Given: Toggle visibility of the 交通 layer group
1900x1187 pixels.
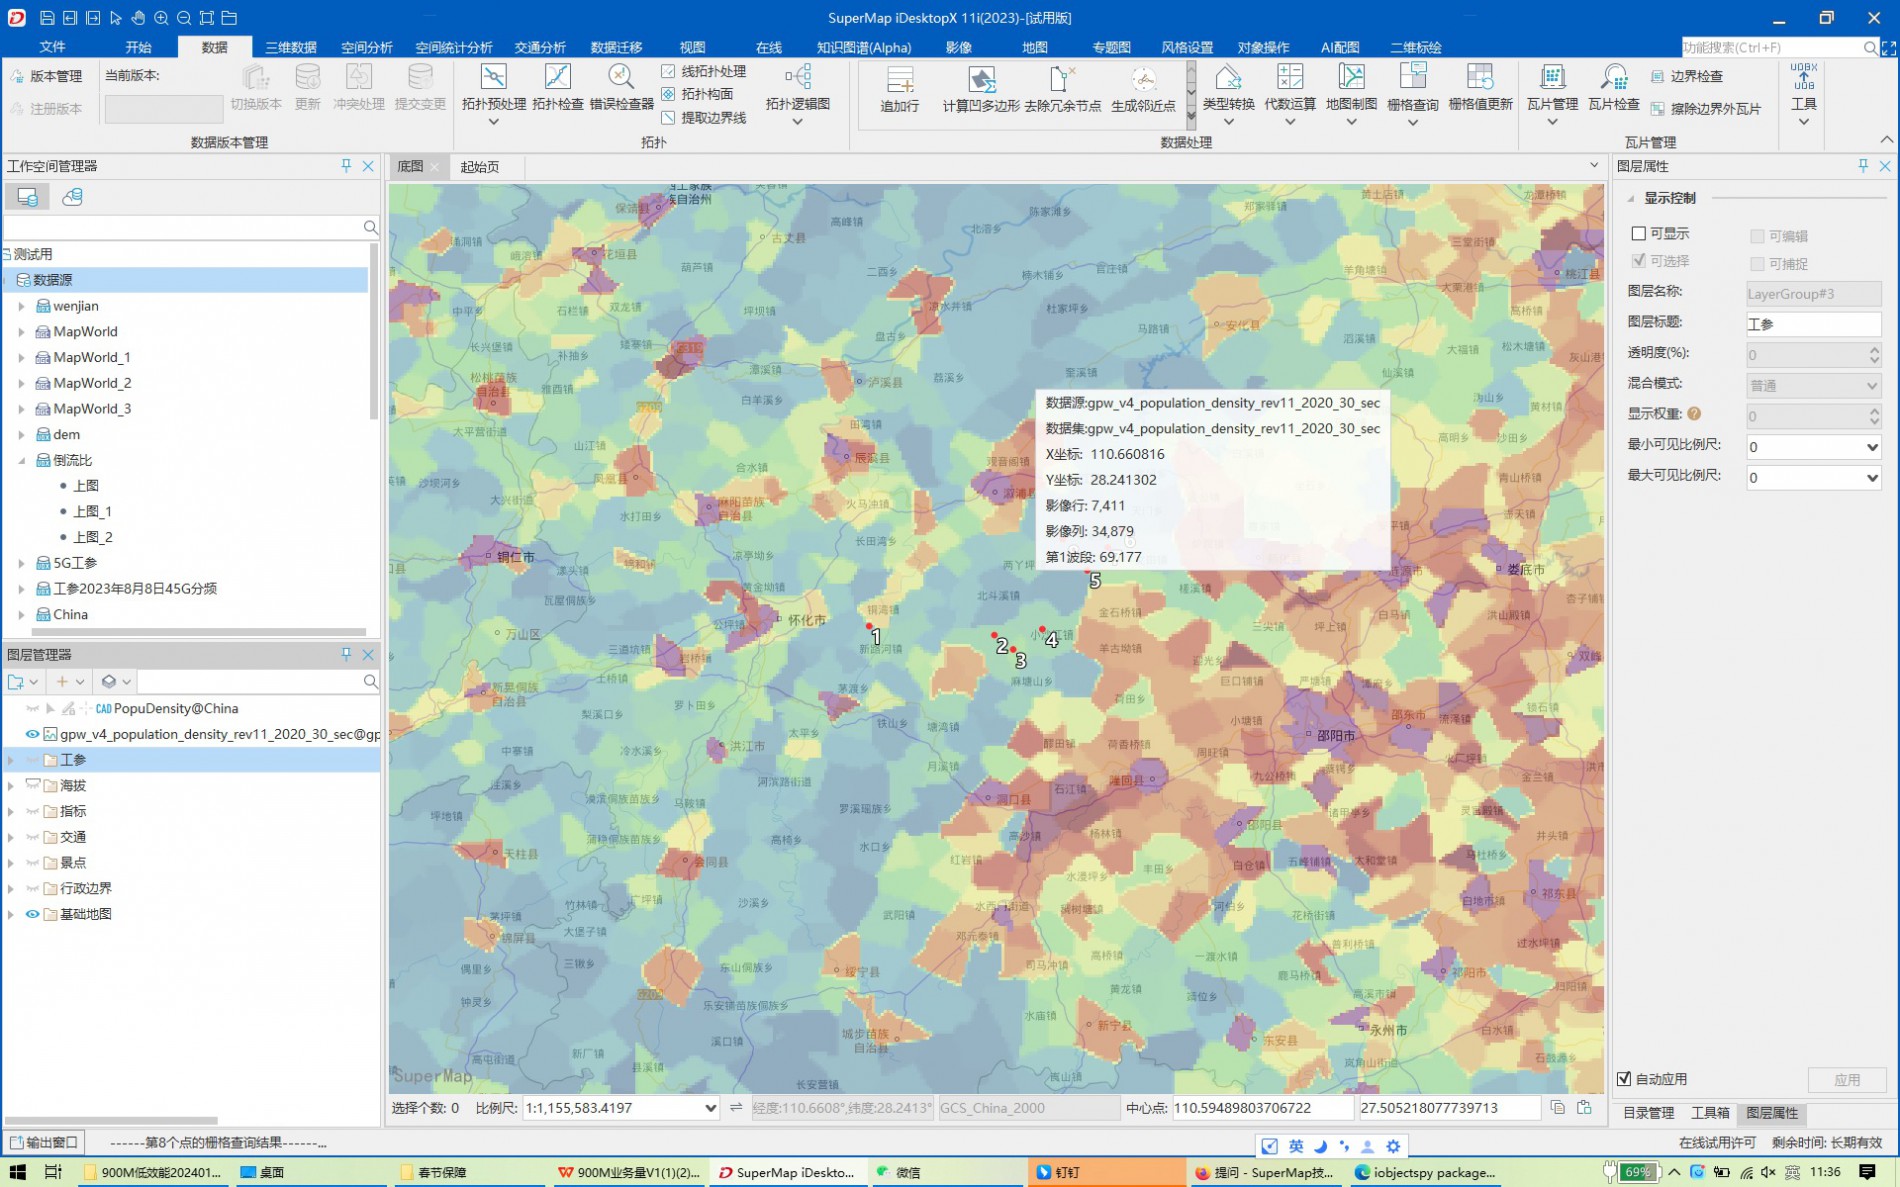Looking at the screenshot, I should 32,837.
